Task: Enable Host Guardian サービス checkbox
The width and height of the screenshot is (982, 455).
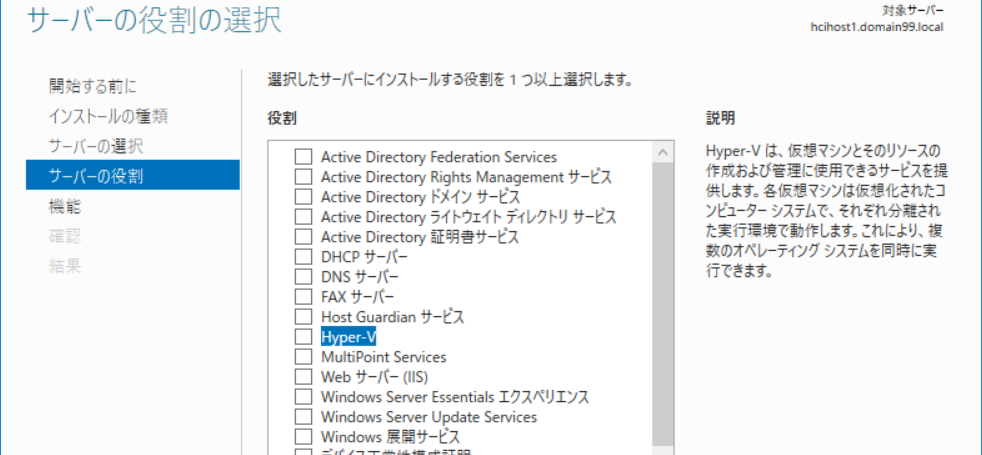Action: point(303,317)
